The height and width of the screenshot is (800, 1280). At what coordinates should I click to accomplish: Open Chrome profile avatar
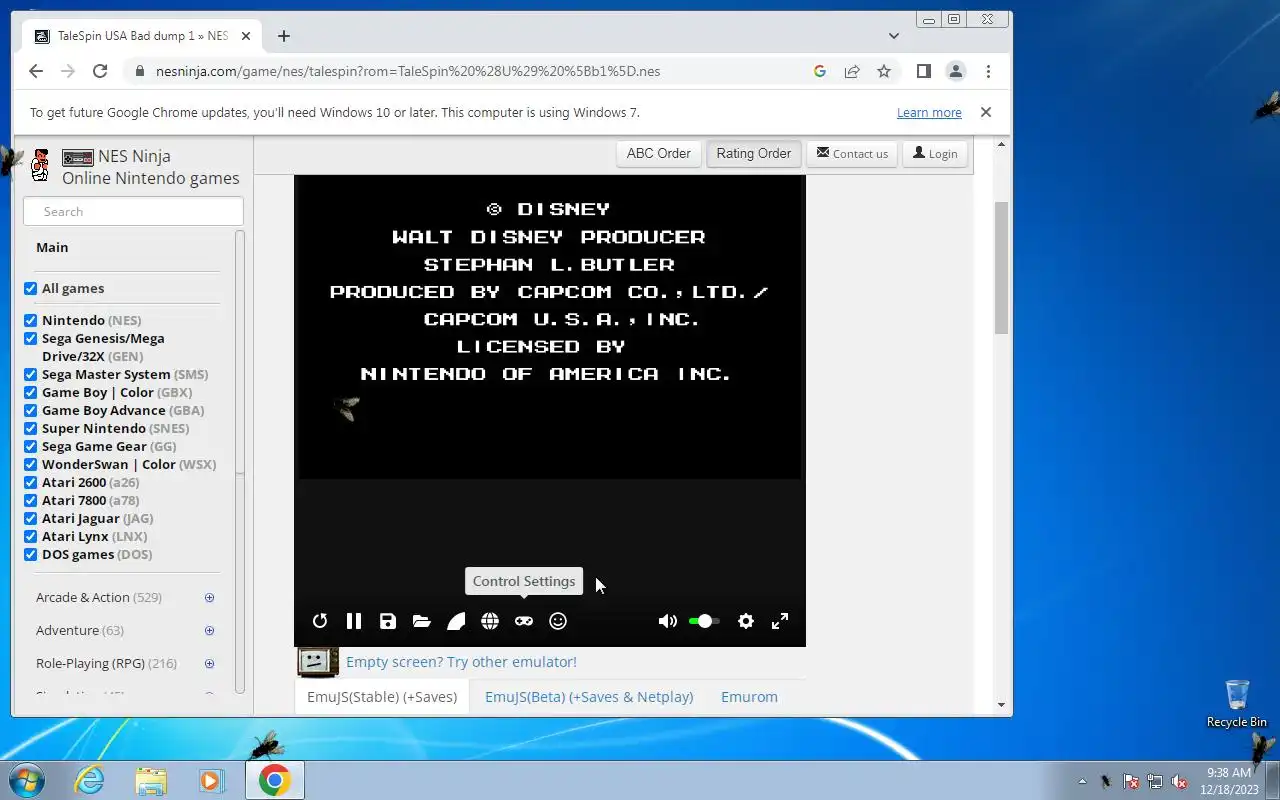[956, 71]
